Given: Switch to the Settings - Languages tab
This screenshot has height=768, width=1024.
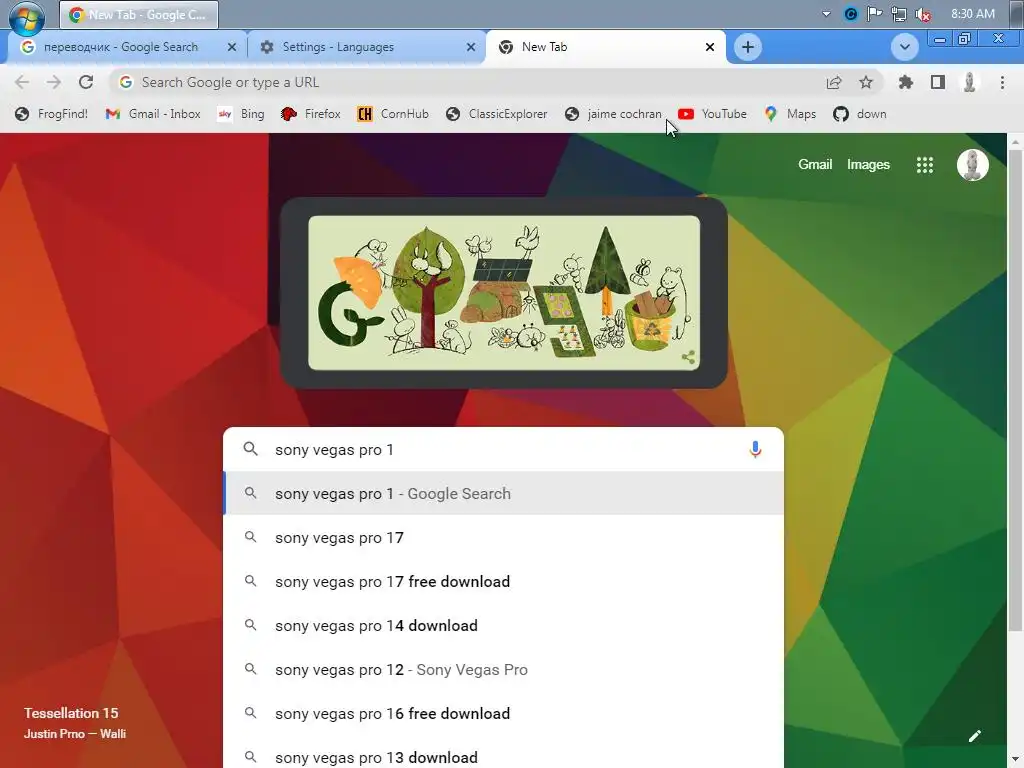Looking at the screenshot, I should coord(338,47).
